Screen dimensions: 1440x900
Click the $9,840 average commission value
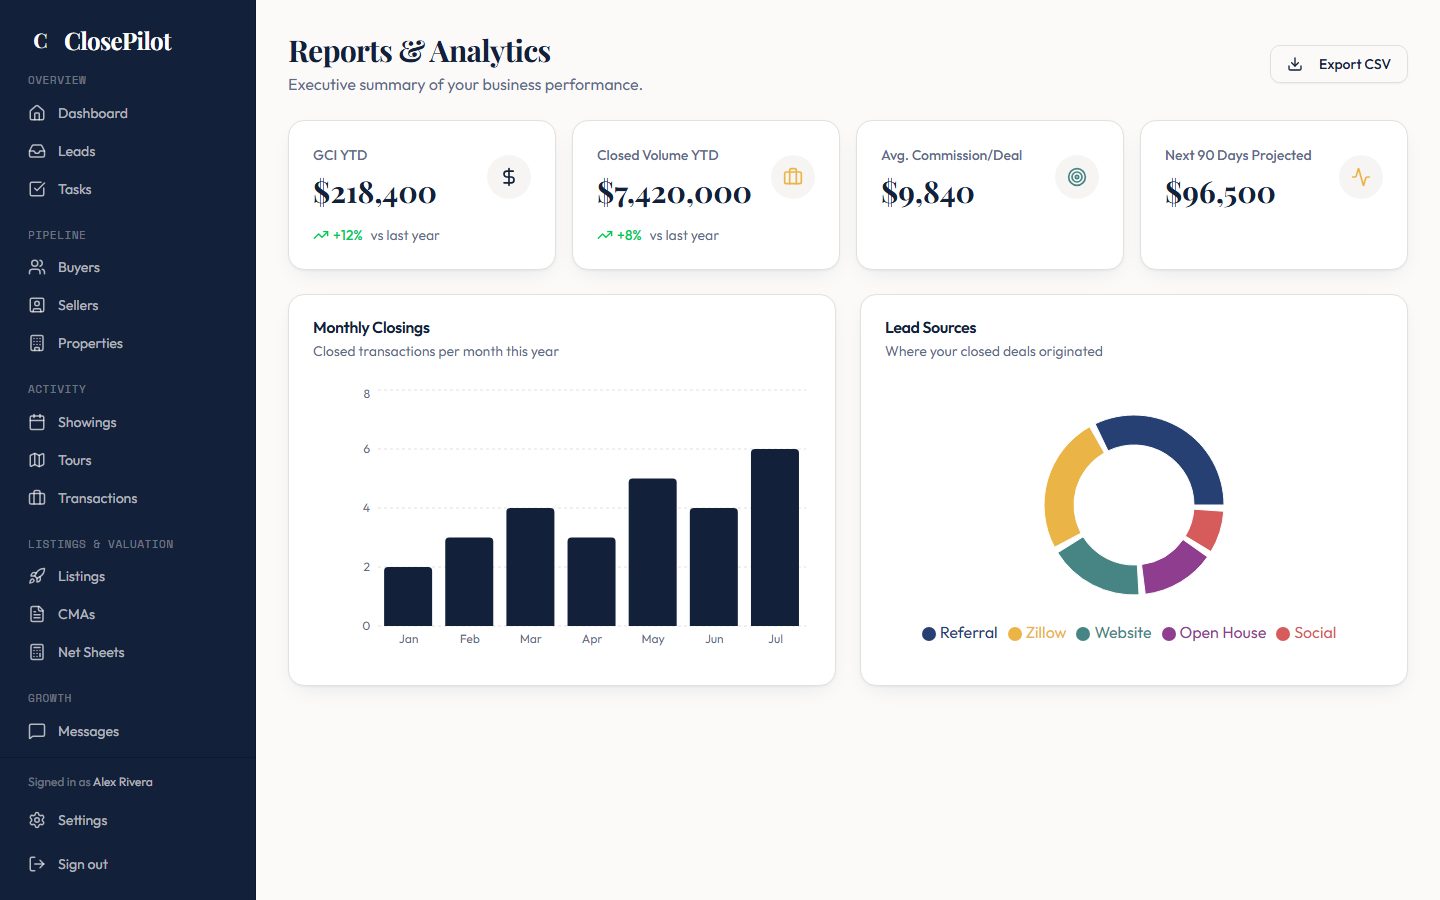tap(928, 193)
